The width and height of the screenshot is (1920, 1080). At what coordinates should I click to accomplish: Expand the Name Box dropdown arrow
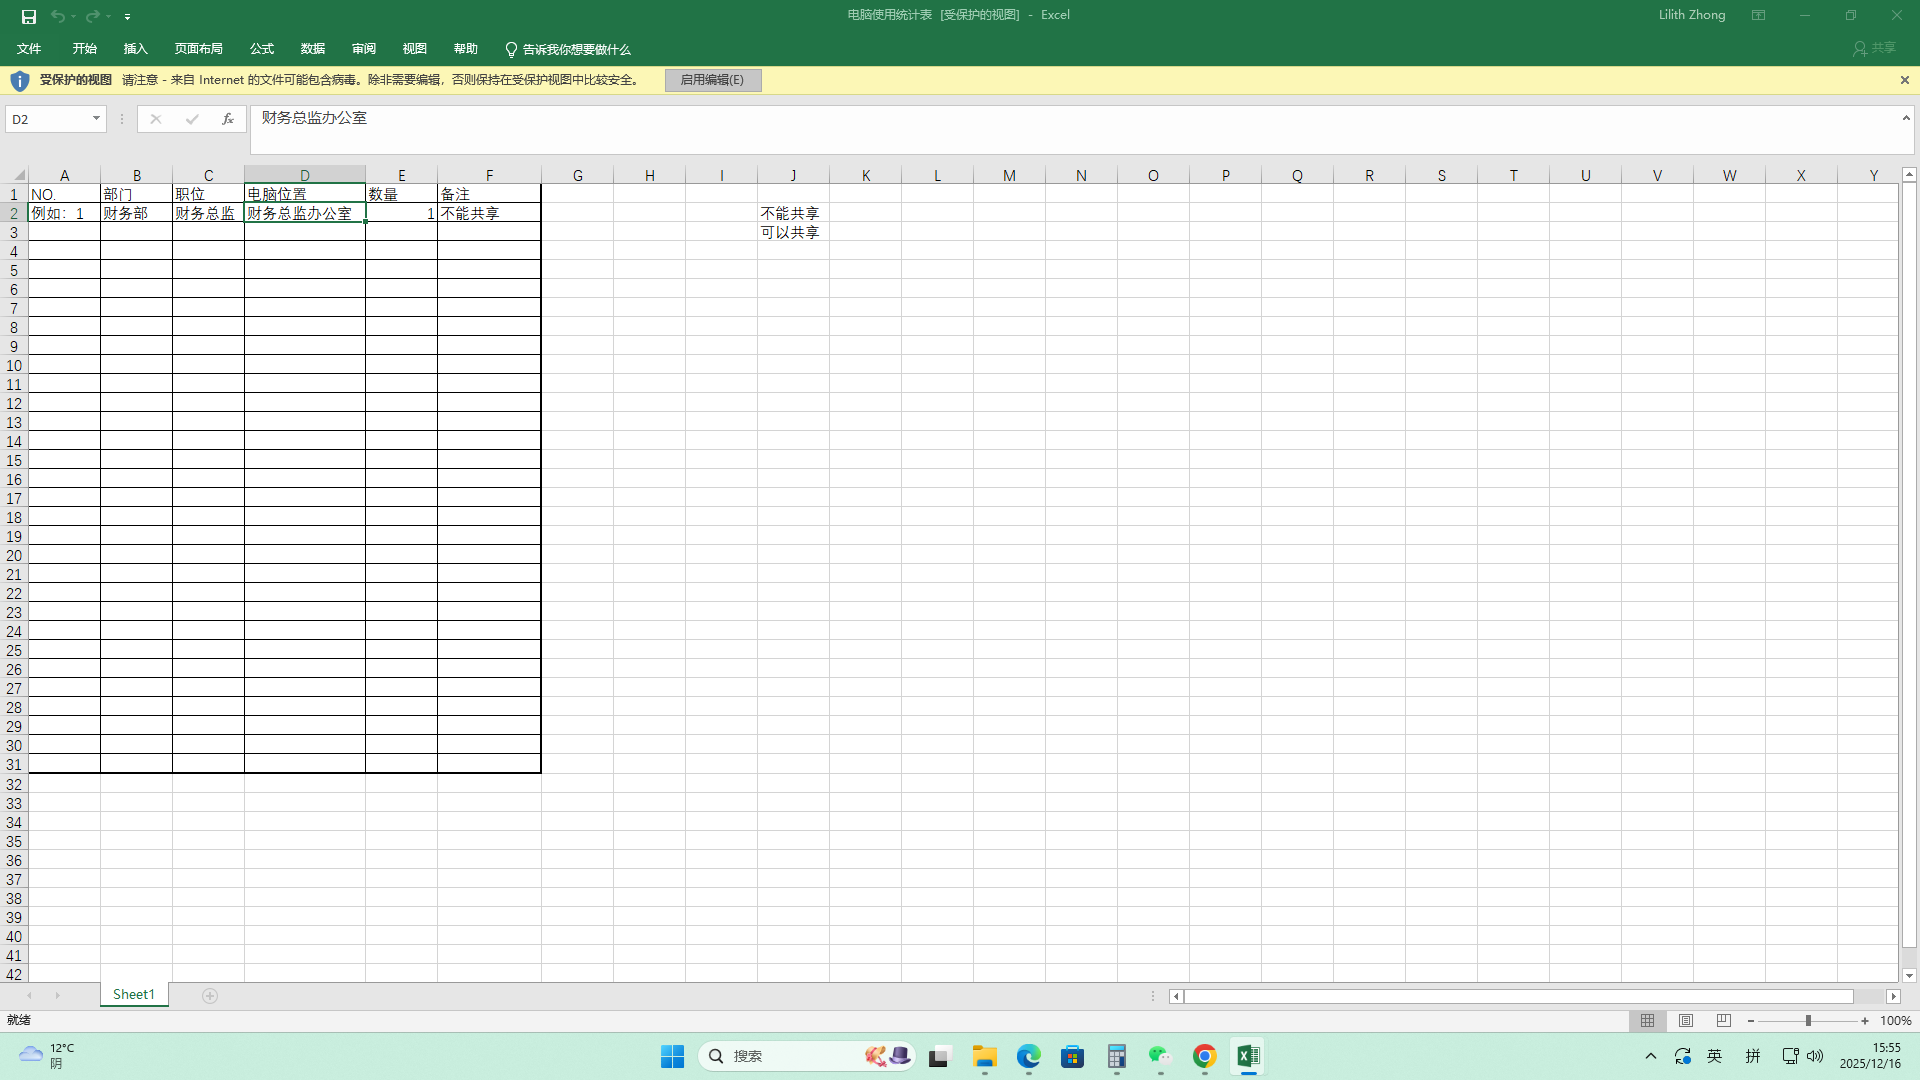pyautogui.click(x=96, y=119)
